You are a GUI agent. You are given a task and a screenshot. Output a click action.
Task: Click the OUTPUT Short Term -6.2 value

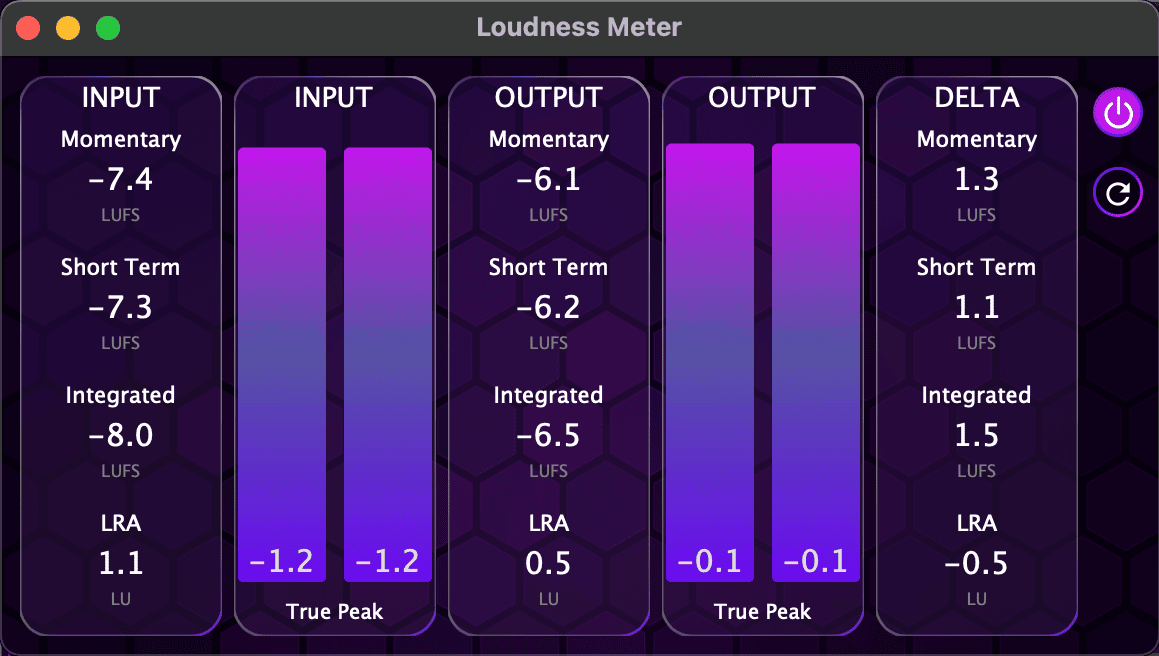pos(548,307)
